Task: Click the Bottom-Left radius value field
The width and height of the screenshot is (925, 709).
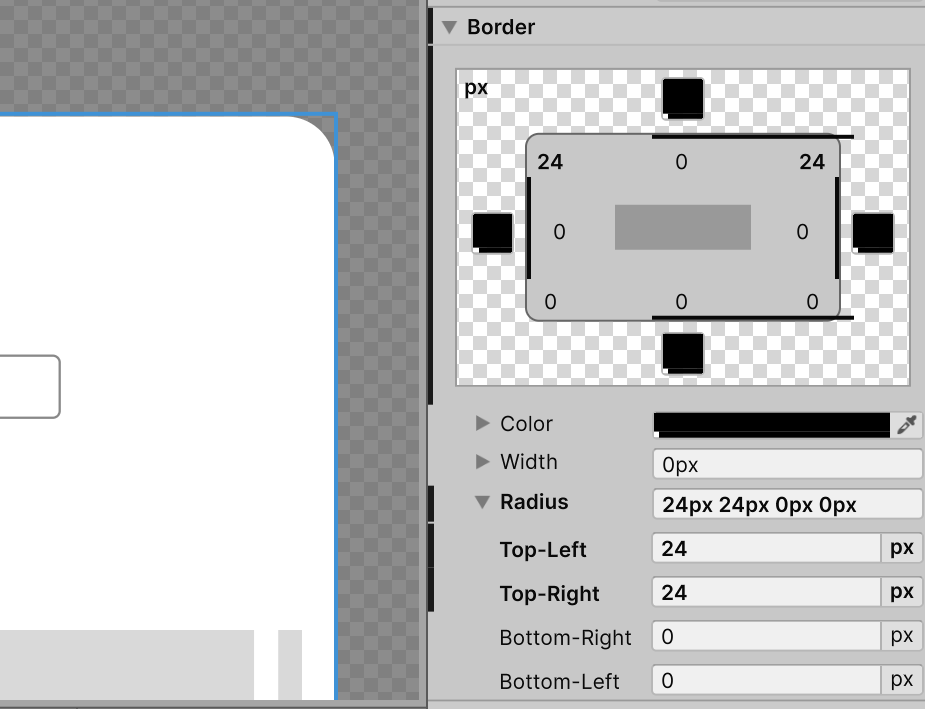Action: point(766,681)
